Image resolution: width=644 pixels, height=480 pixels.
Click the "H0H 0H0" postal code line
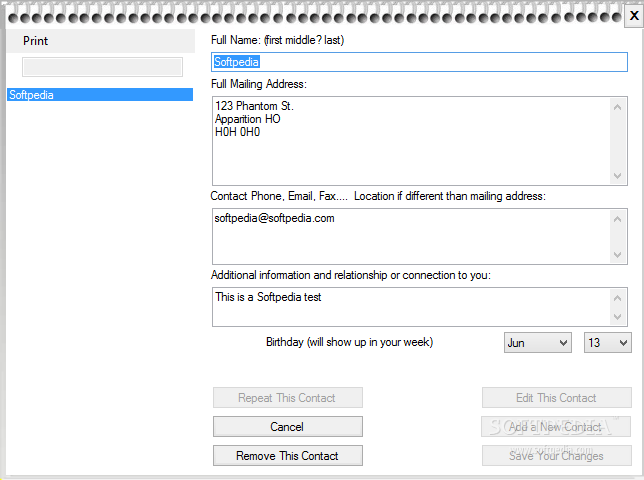pos(237,132)
